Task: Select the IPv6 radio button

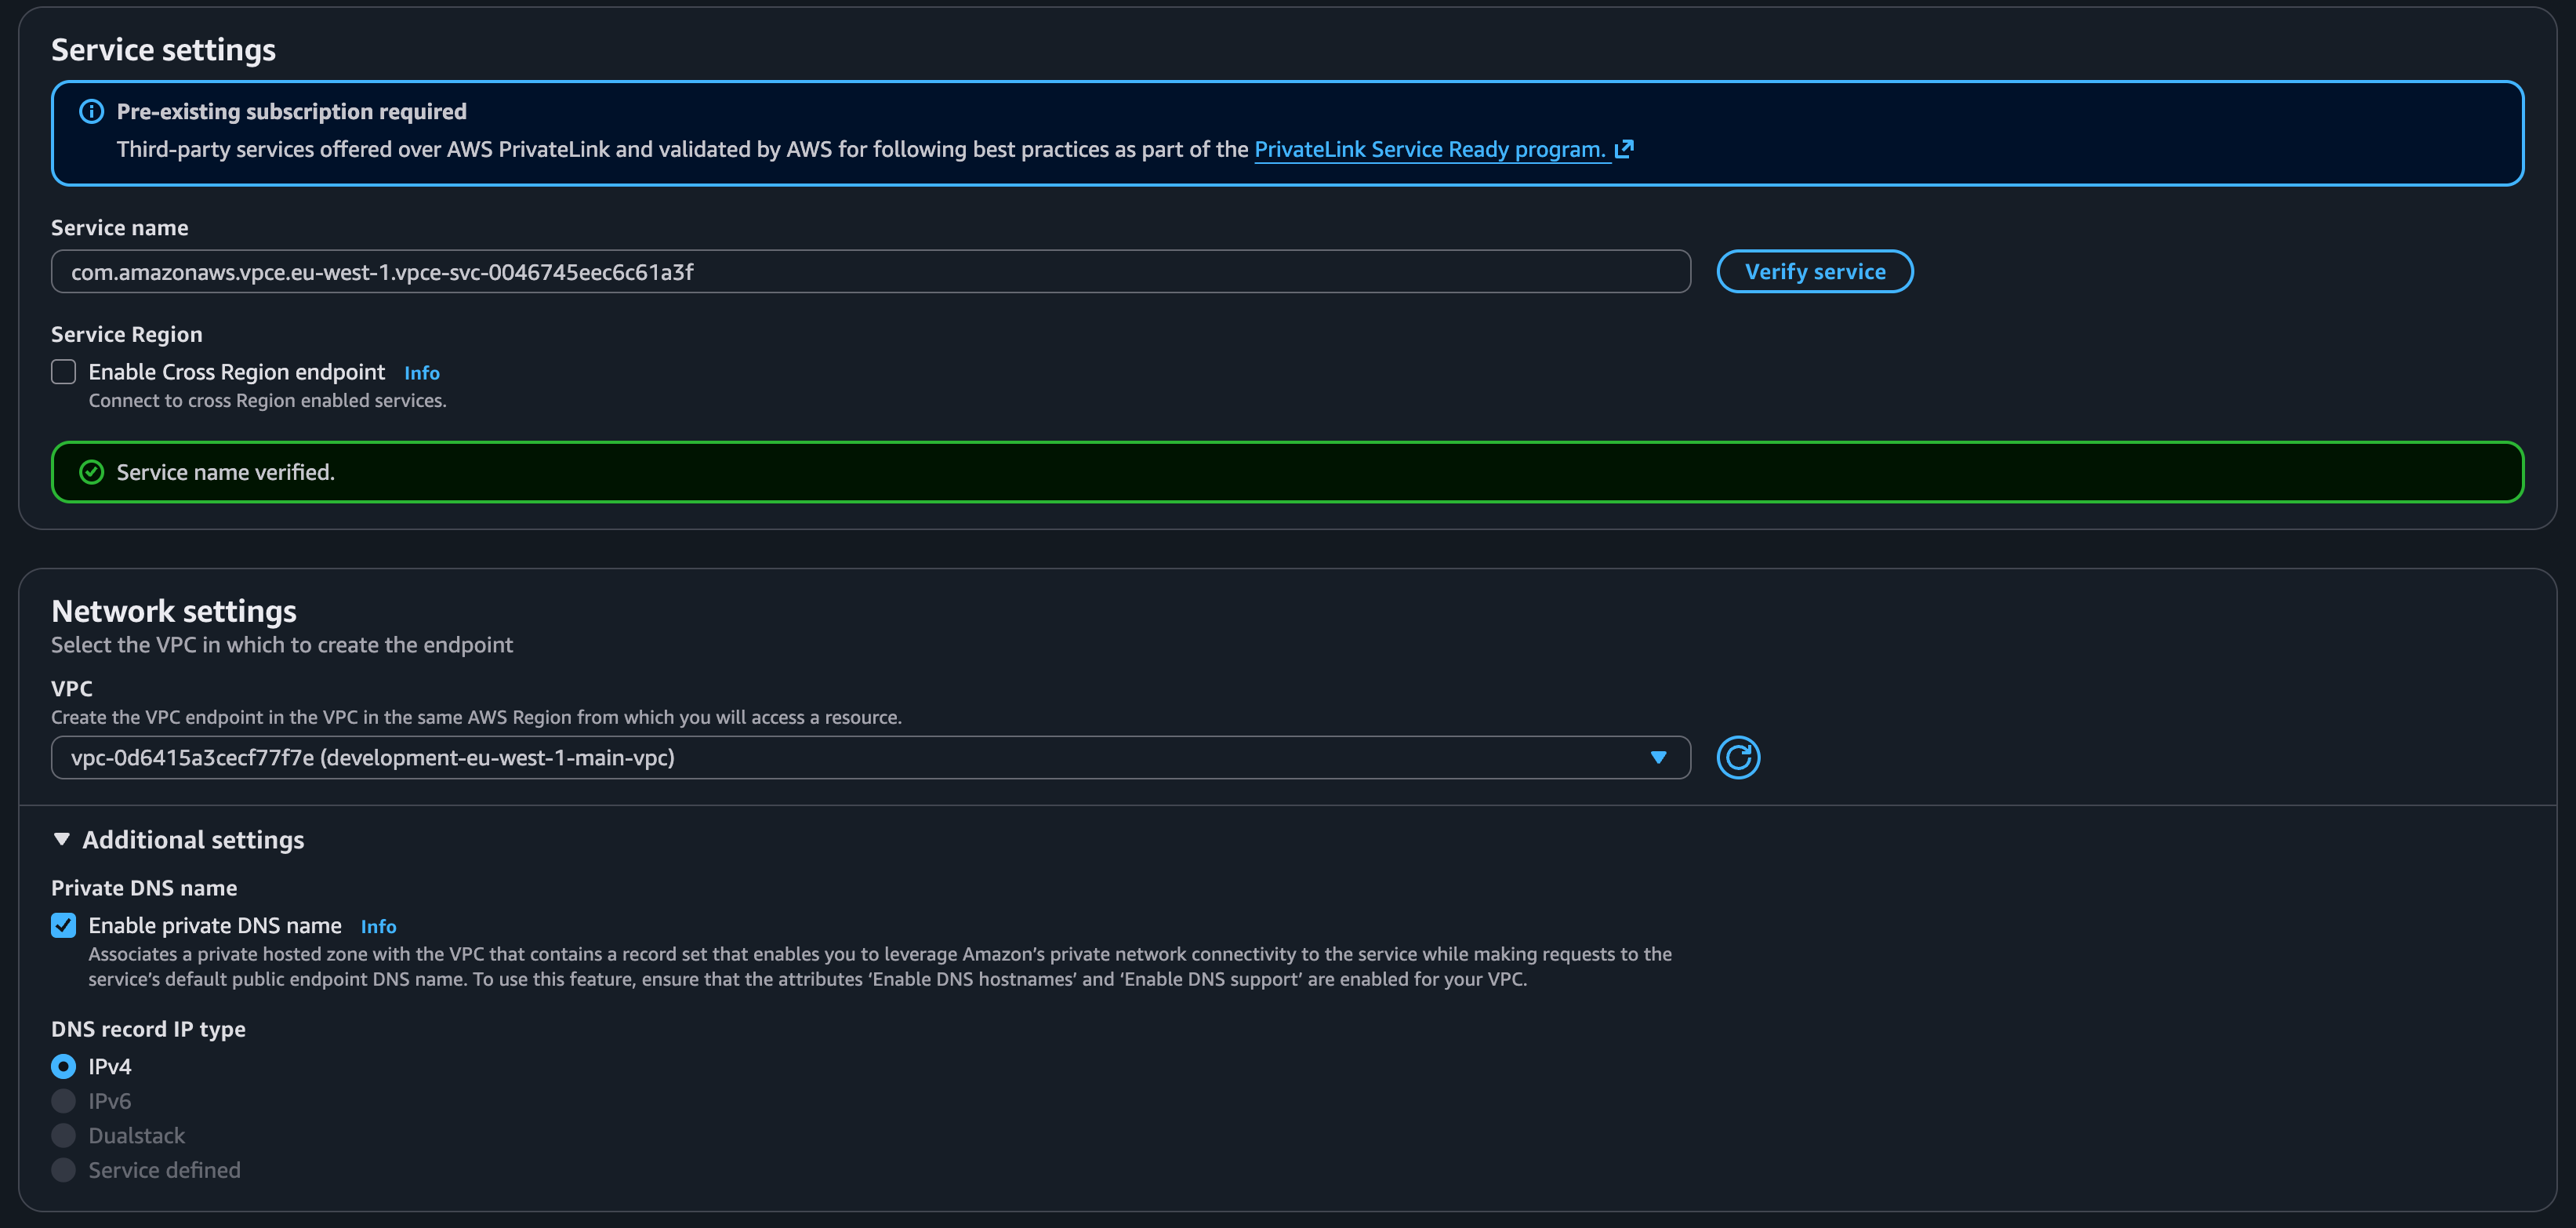Action: [63, 1100]
